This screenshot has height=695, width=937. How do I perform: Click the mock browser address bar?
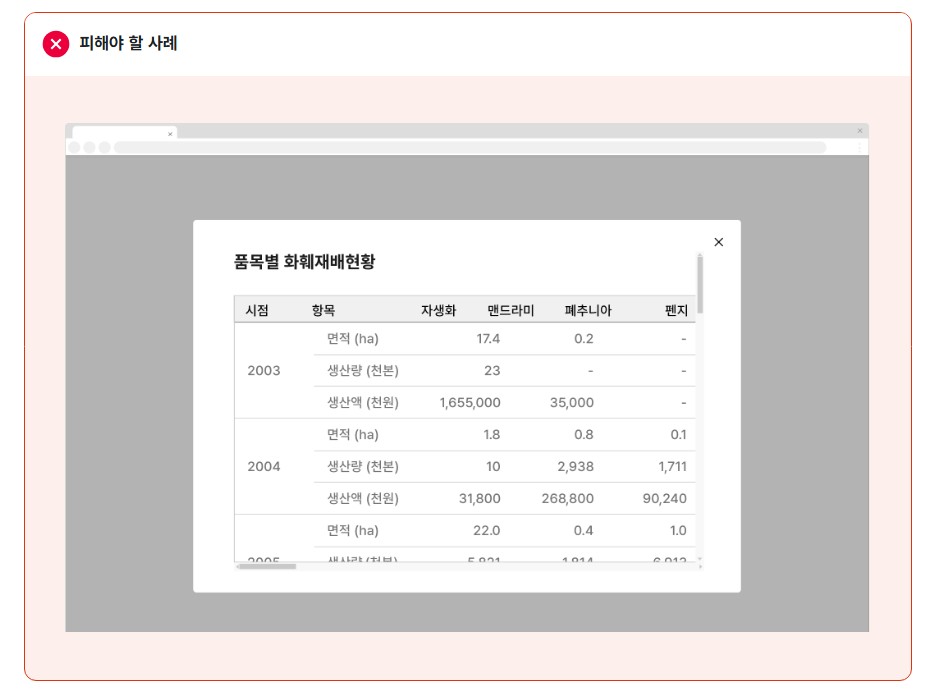point(470,147)
